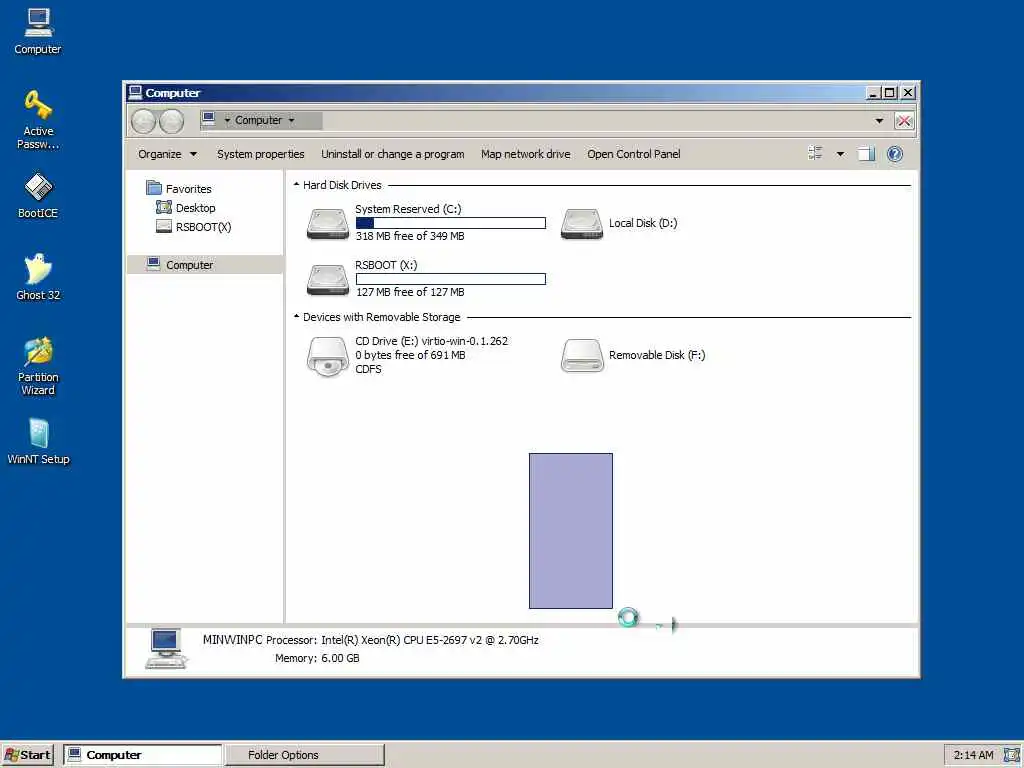Screen dimensions: 1024x768
Task: Switch to Computer taskbar button
Action: (142, 755)
